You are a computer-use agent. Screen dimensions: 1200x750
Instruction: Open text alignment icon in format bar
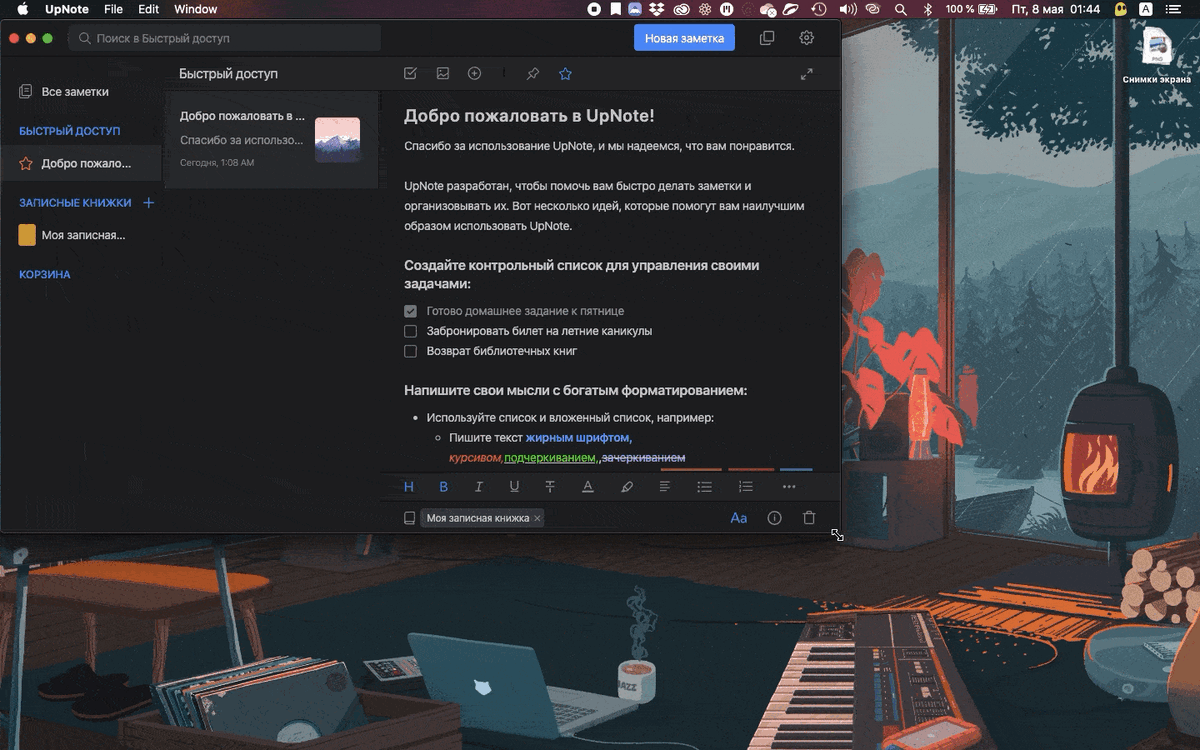pos(665,487)
